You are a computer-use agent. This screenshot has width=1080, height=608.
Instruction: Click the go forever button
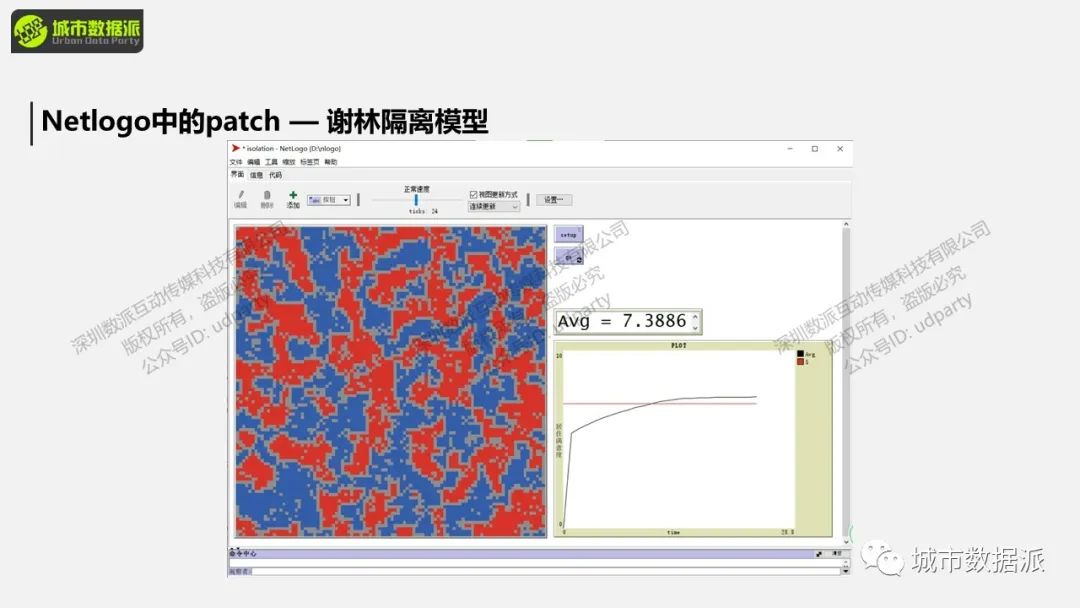click(x=569, y=257)
